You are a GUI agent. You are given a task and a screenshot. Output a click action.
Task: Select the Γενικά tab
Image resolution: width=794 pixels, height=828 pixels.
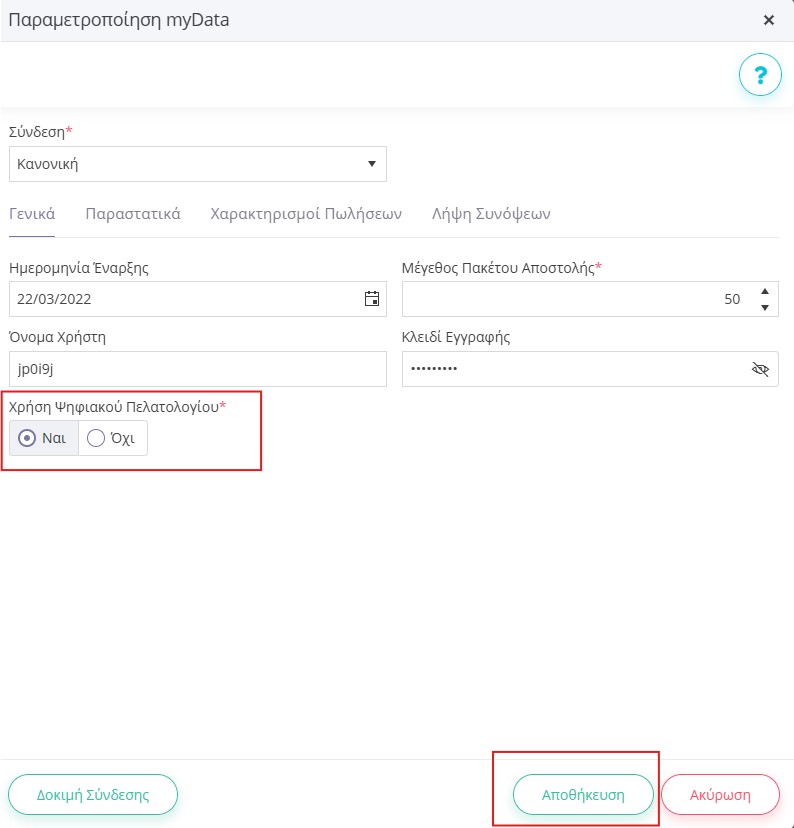[32, 214]
